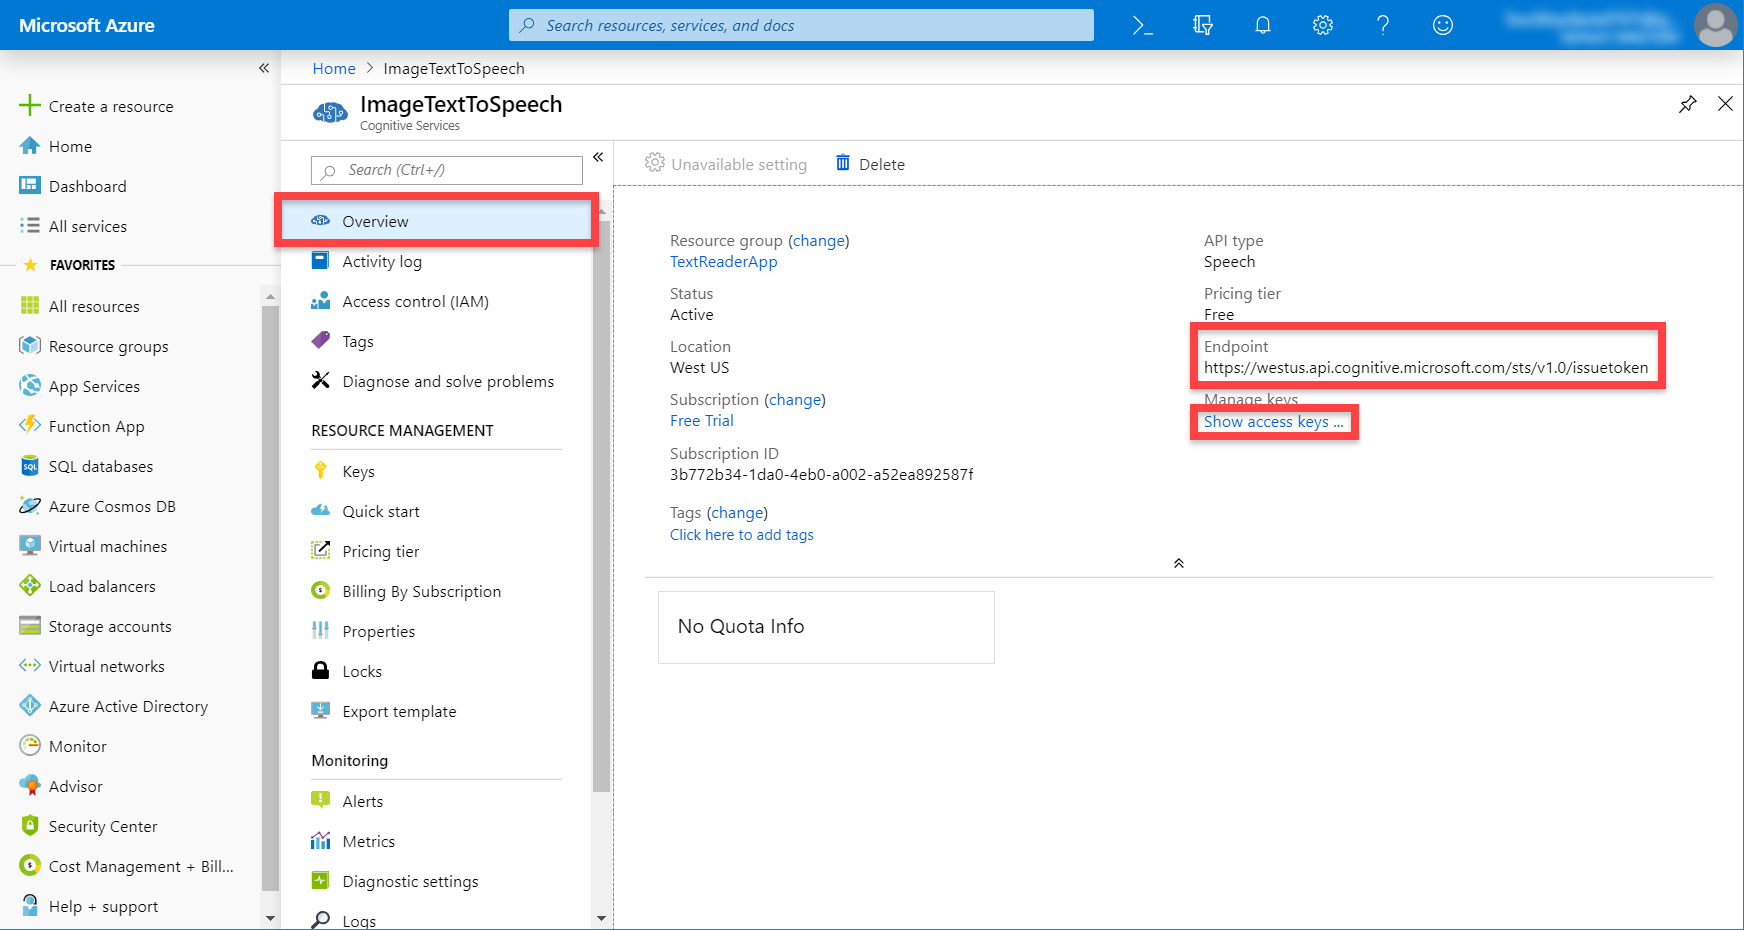Open Cloud Shell from the top bar
This screenshot has width=1744, height=930.
coord(1142,25)
